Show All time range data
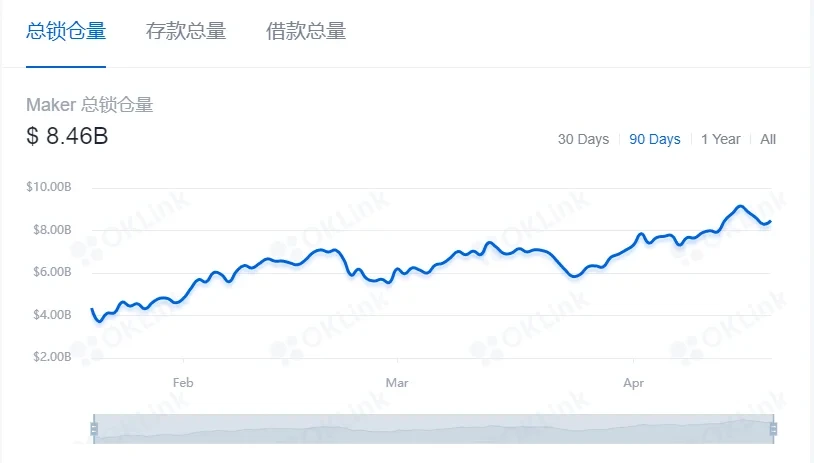Image resolution: width=814 pixels, height=463 pixels. (x=768, y=139)
